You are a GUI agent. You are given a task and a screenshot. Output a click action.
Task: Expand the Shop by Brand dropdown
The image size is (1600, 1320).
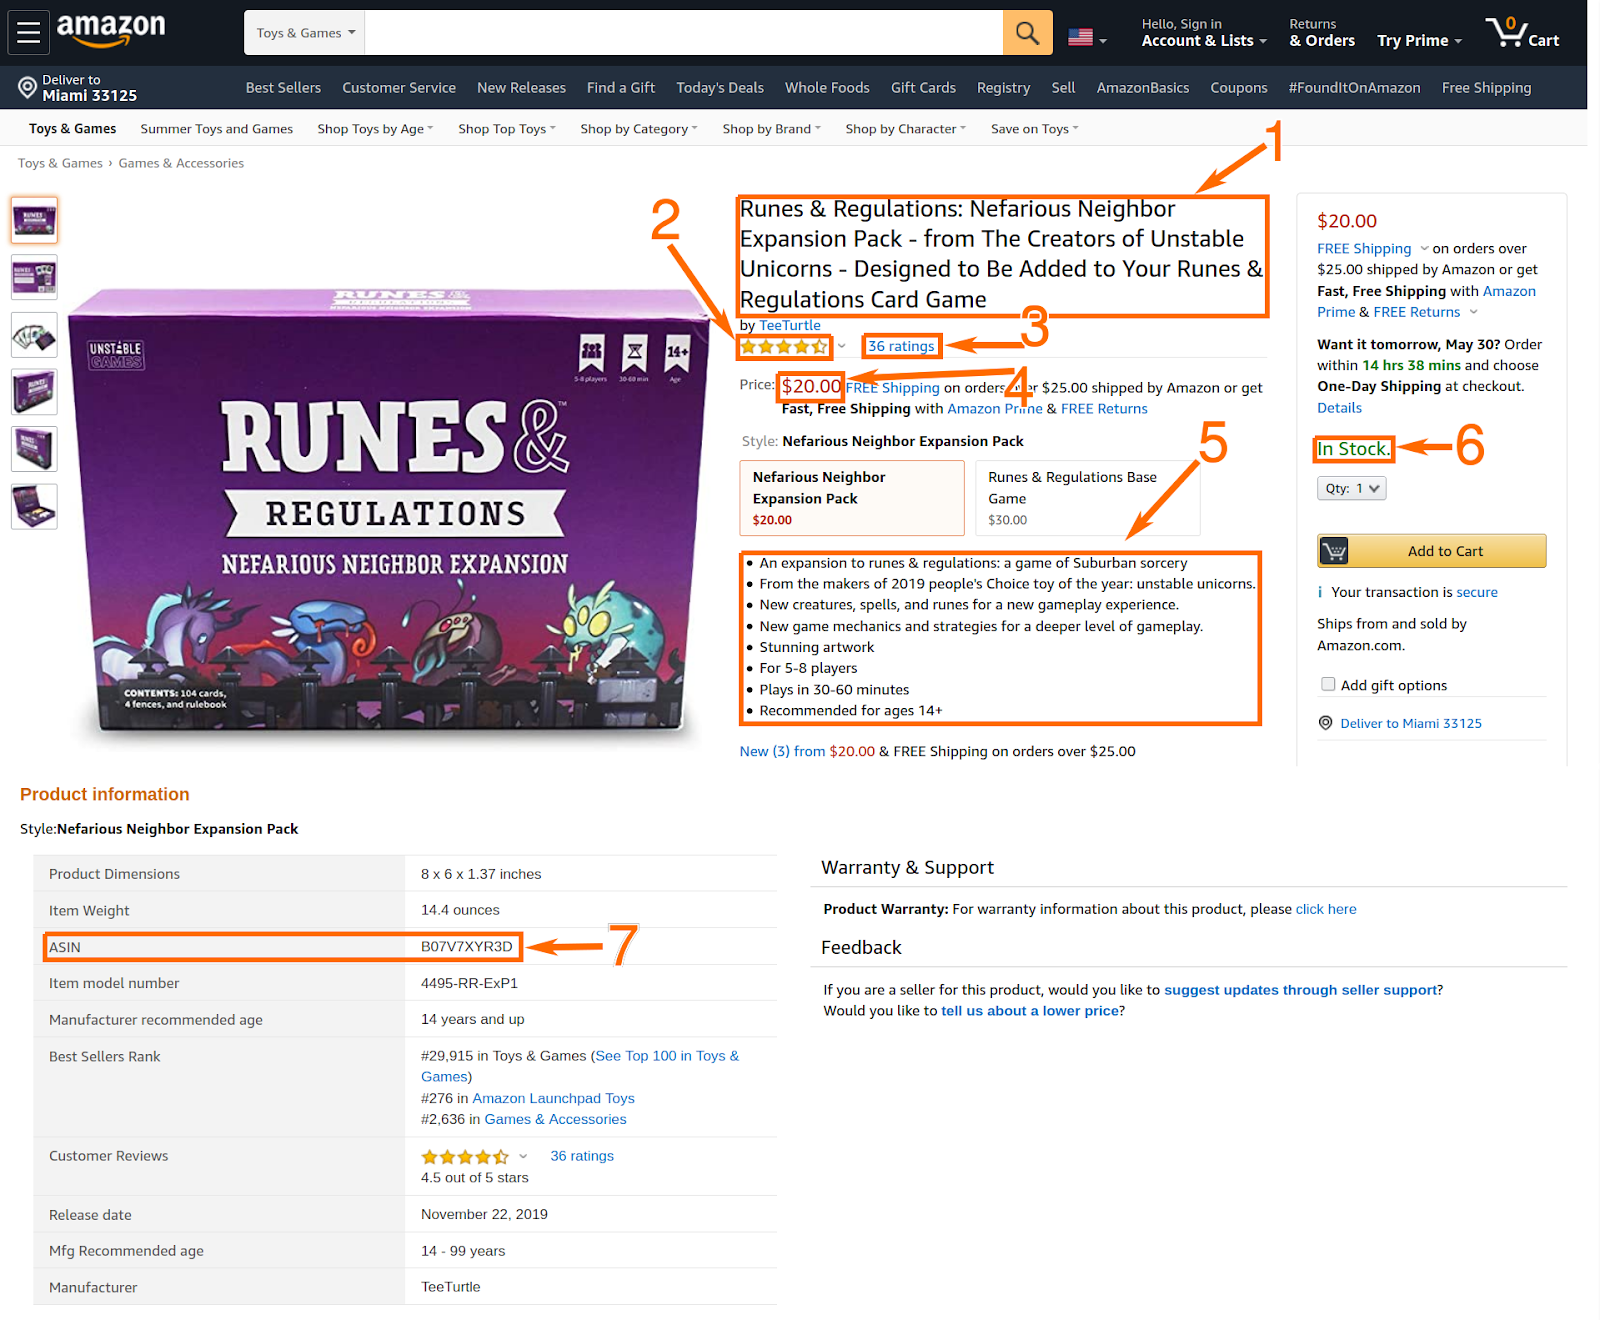click(x=771, y=128)
